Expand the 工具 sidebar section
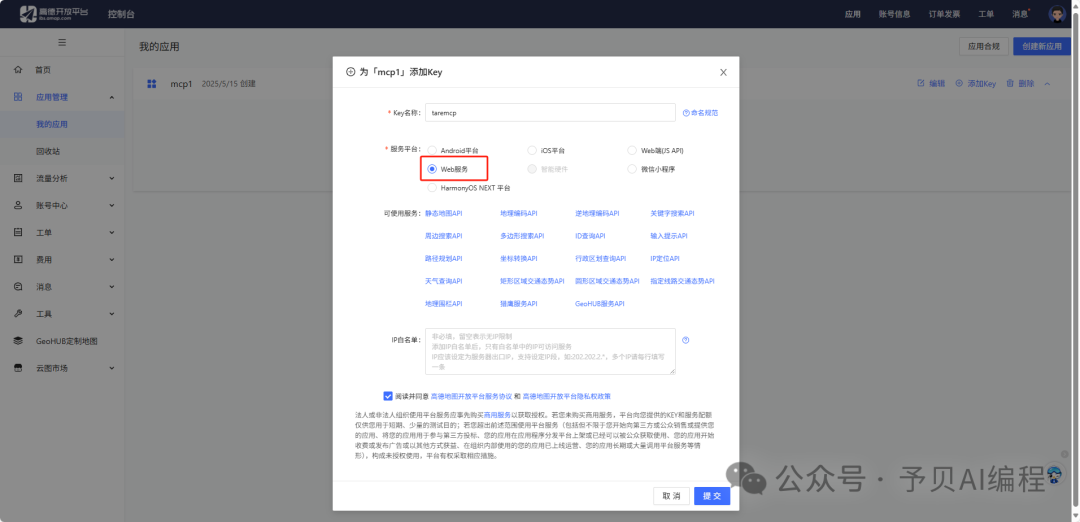 click(112, 314)
